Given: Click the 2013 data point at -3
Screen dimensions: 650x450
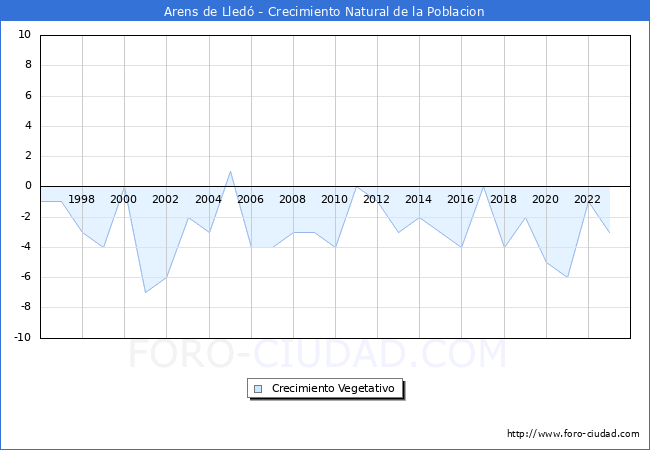Looking at the screenshot, I should tap(398, 232).
